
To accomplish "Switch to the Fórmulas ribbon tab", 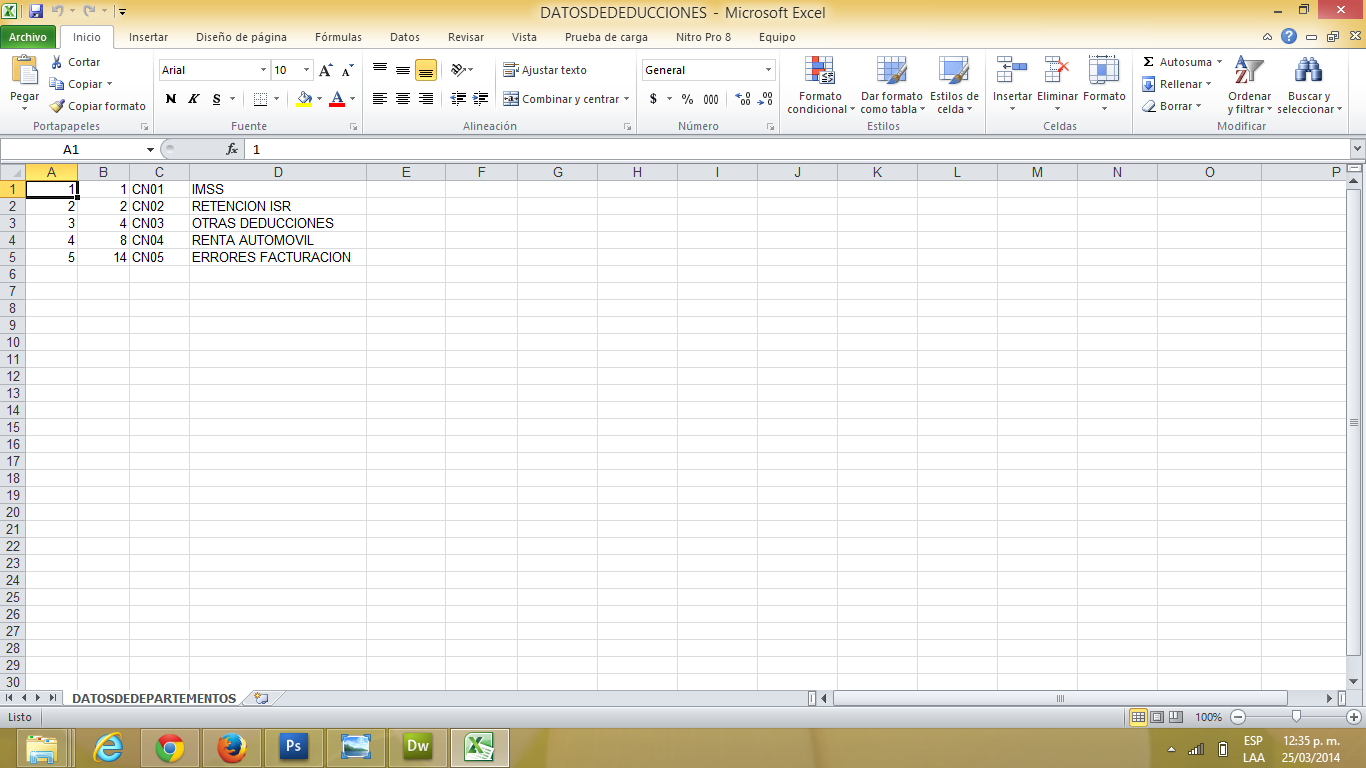I will (338, 37).
